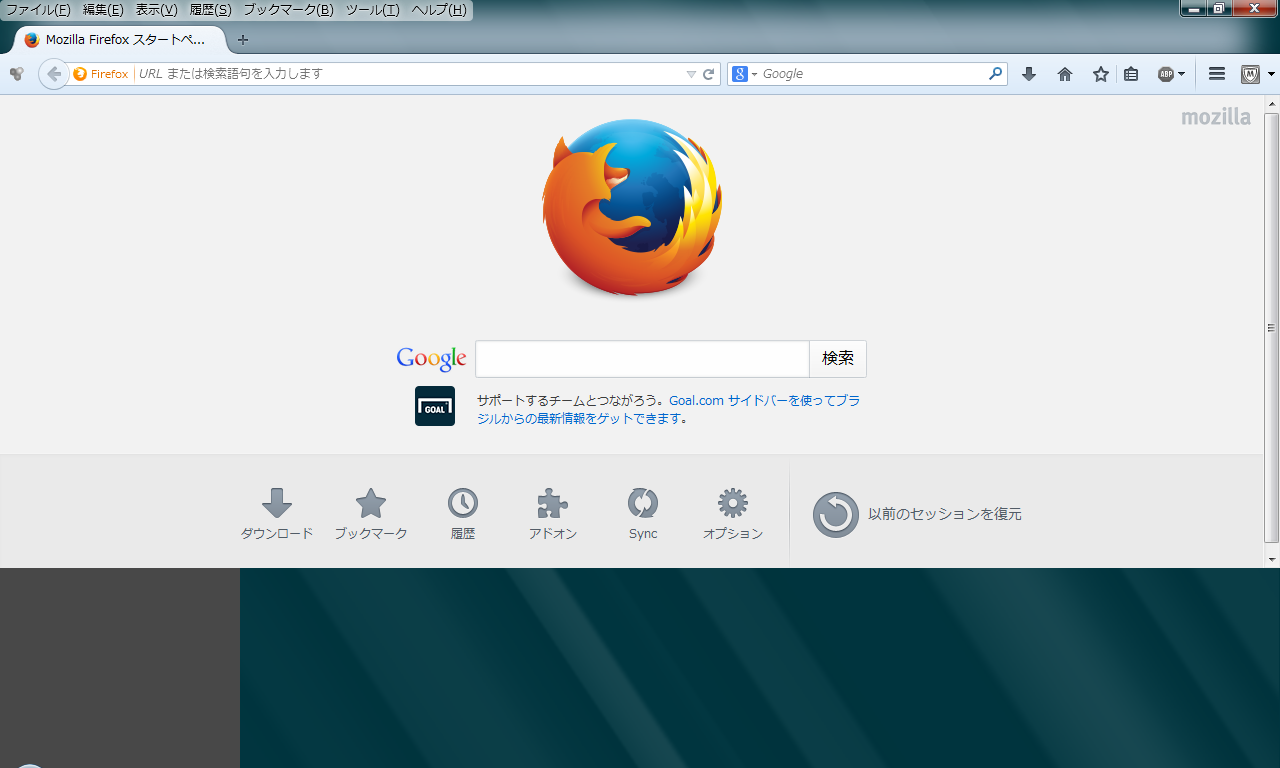
Task: Open the hamburger menu button
Action: click(1217, 74)
